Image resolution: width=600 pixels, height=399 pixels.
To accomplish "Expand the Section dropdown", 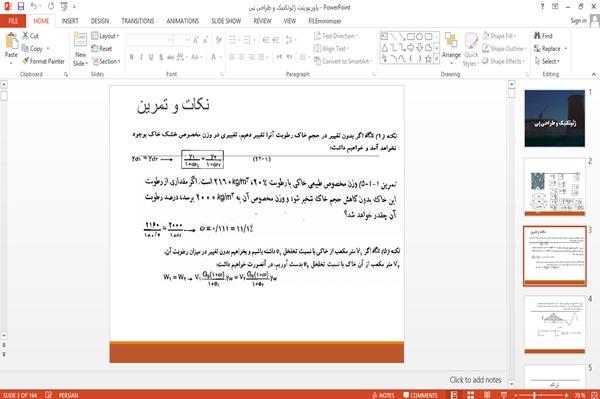I will [106, 61].
